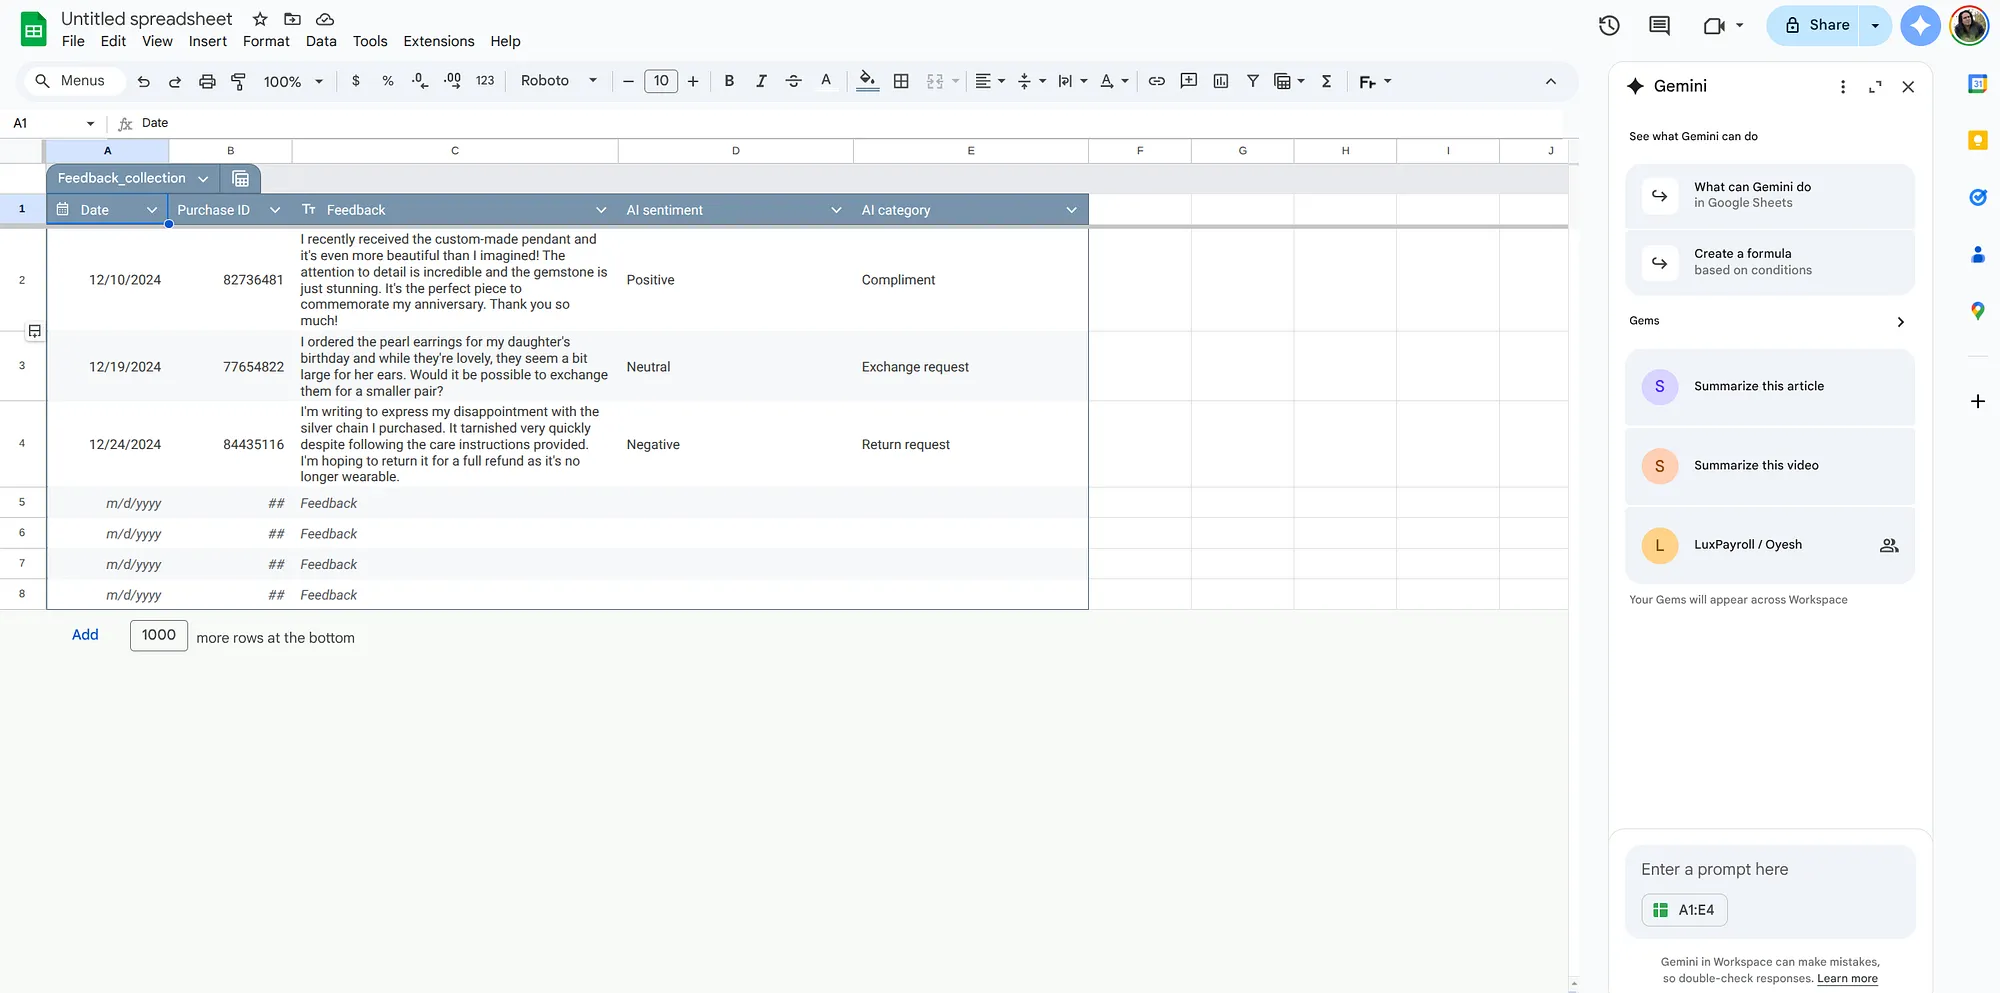This screenshot has width=2000, height=993.
Task: Click the Learn more link
Action: click(x=1847, y=978)
